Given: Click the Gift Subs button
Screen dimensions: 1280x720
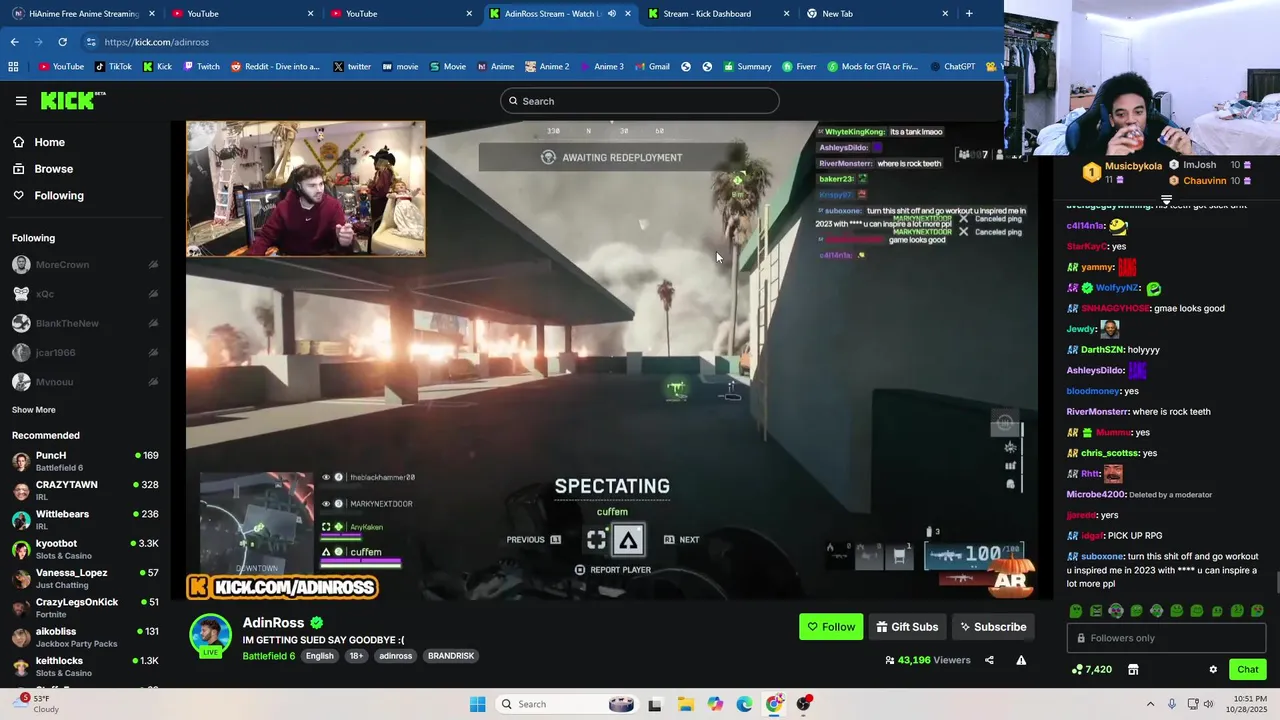Looking at the screenshot, I should (x=907, y=627).
